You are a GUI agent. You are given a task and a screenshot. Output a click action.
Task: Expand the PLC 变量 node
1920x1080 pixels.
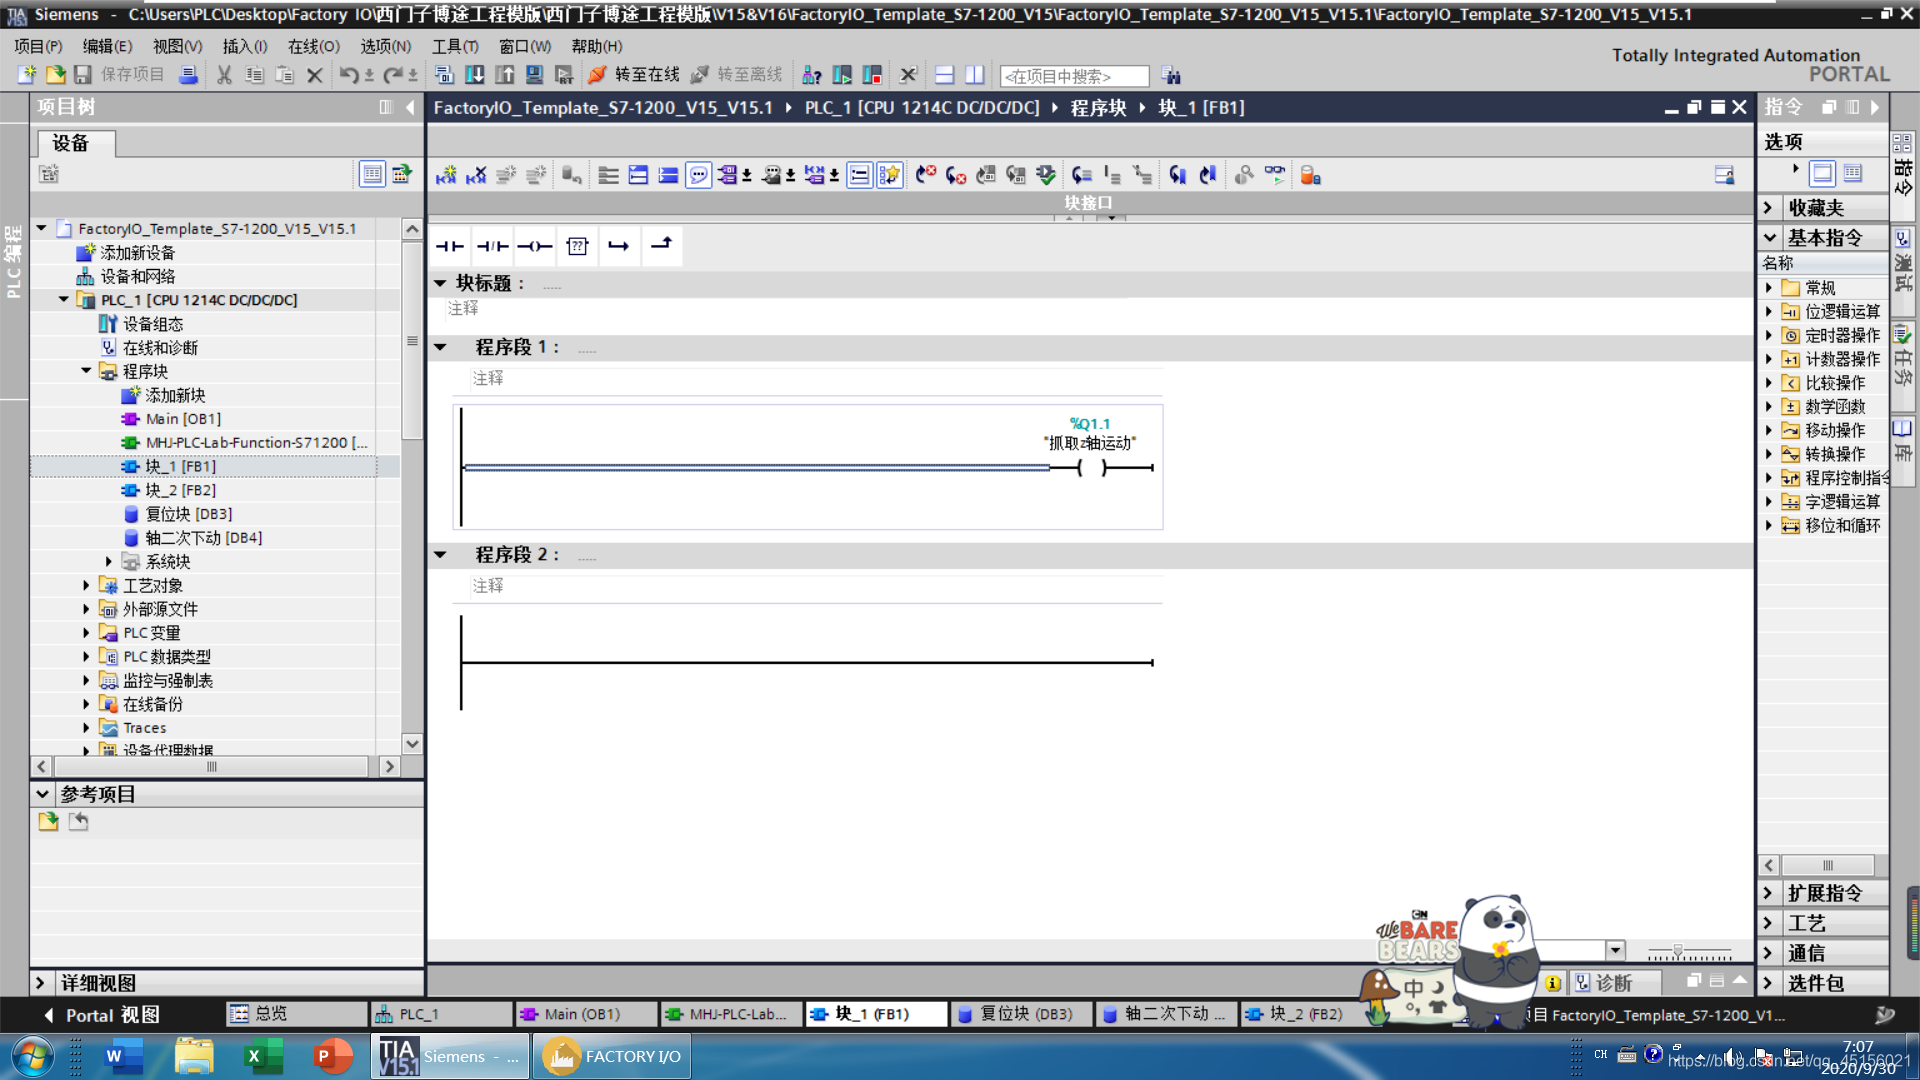[x=86, y=633]
